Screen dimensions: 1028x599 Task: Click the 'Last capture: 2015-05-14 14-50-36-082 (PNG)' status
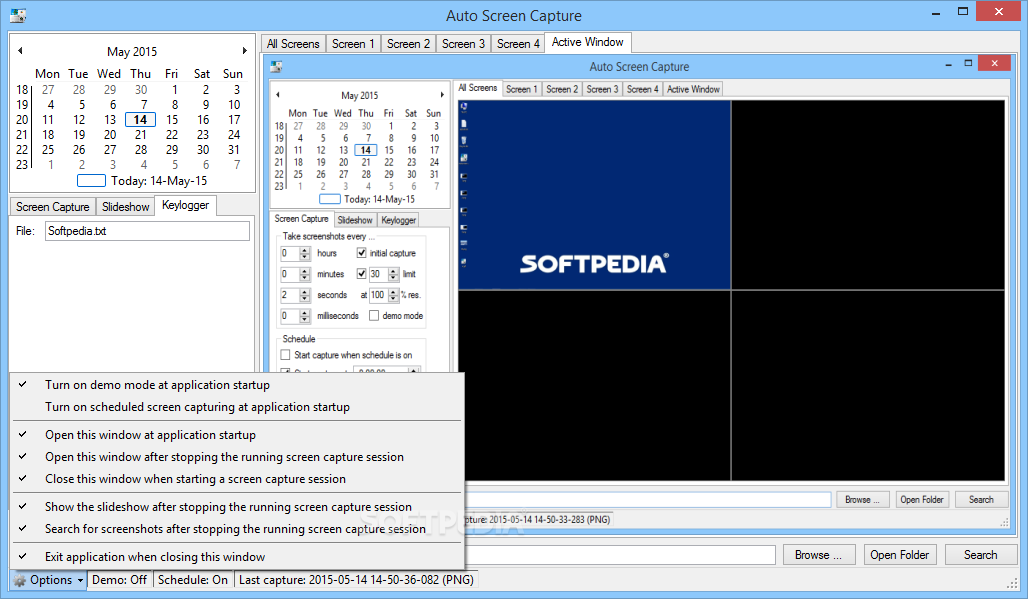click(356, 580)
